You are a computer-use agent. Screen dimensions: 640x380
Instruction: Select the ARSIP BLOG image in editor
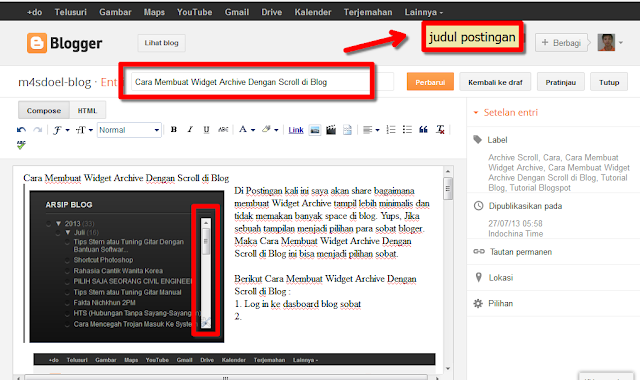[127, 267]
